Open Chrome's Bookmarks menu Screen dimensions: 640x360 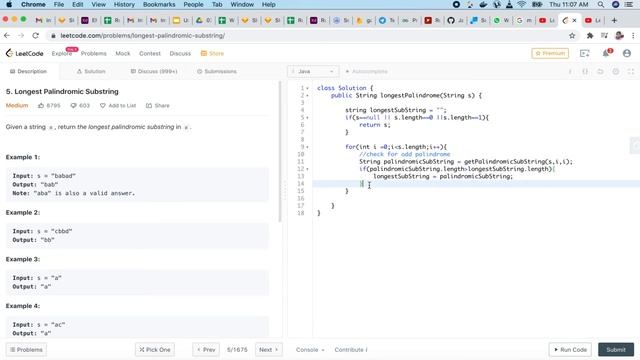[159, 4]
